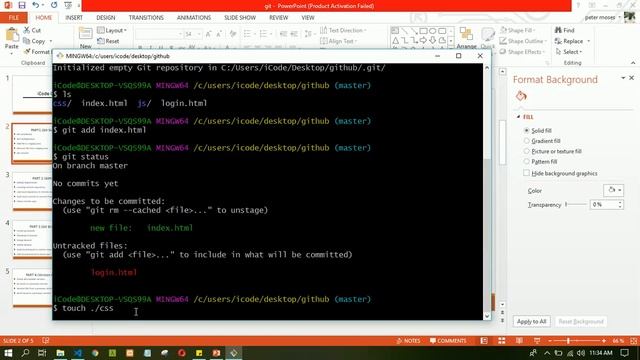Click the Save icon in quick access toolbar
This screenshot has width=640, height=360.
(x=22, y=5)
